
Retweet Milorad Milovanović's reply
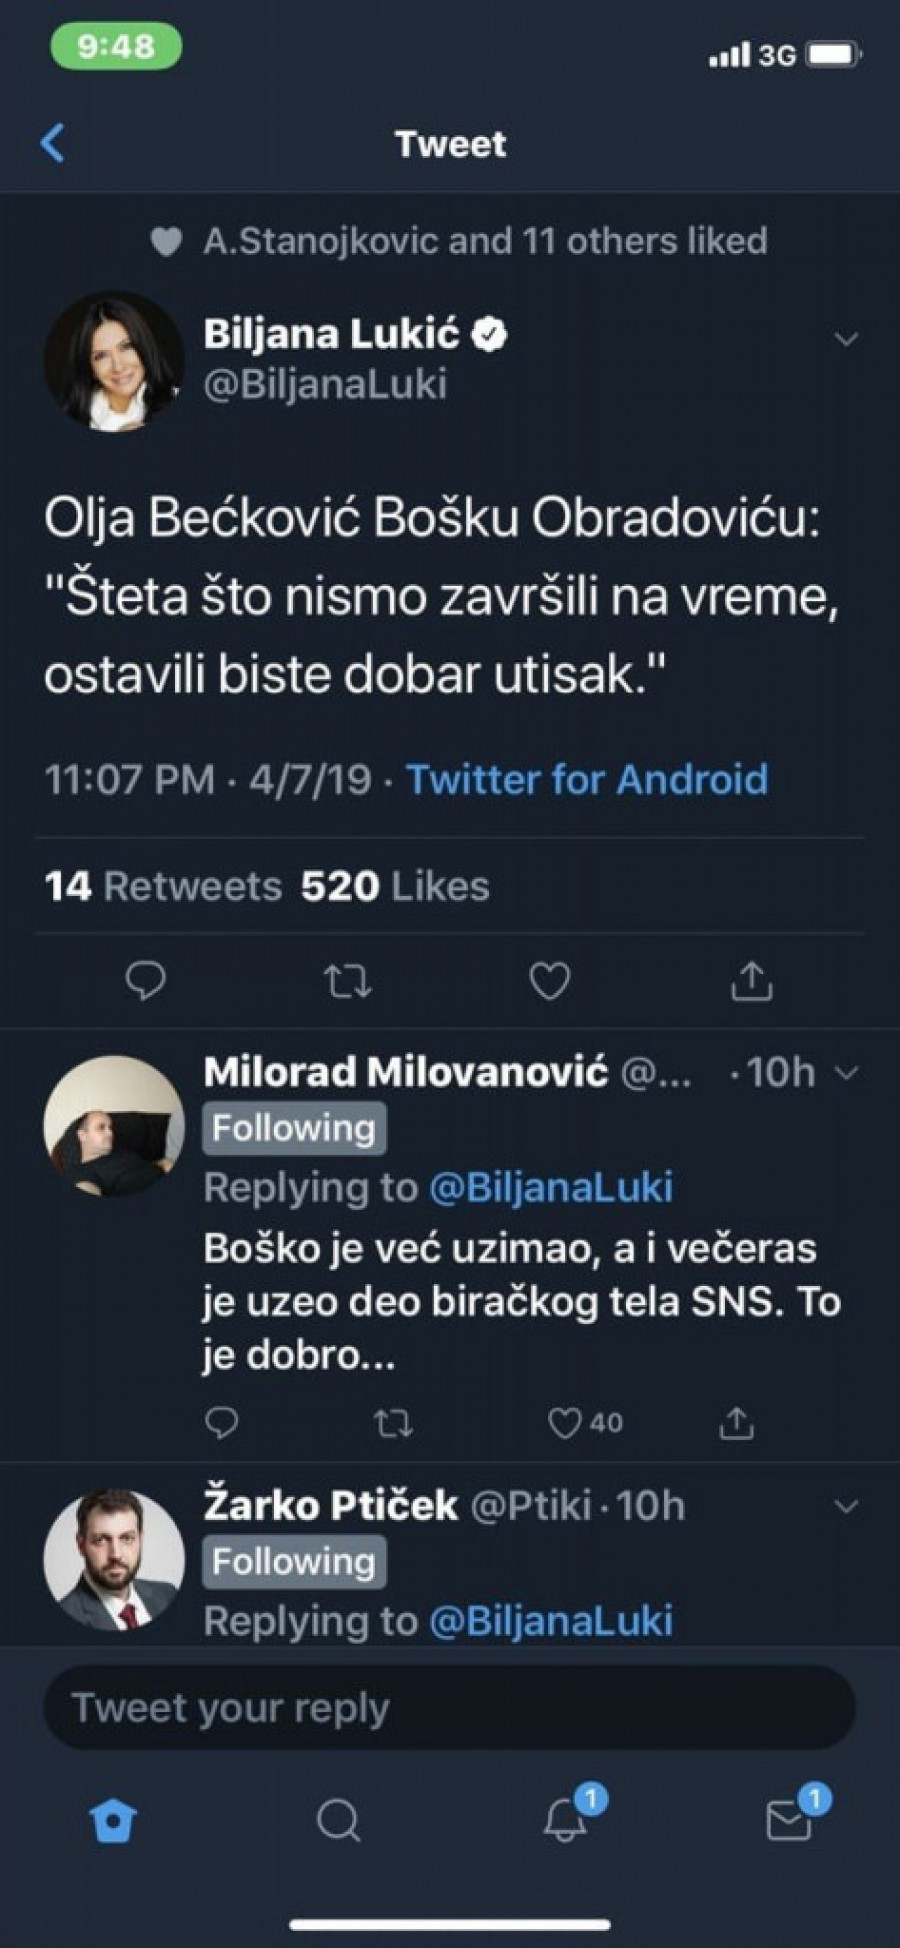pyautogui.click(x=392, y=1422)
